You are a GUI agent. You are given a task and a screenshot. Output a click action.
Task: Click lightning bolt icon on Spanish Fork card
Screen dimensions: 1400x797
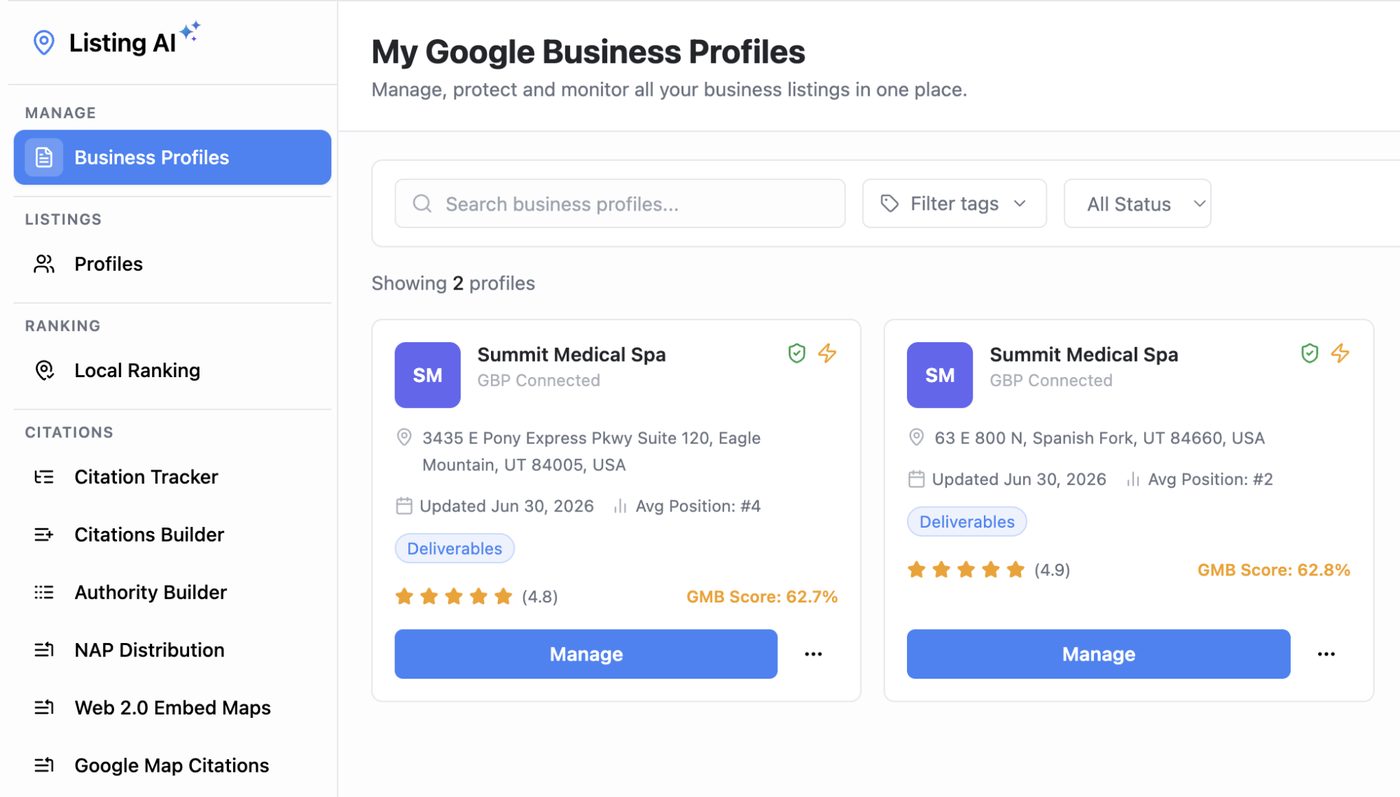pyautogui.click(x=1340, y=353)
